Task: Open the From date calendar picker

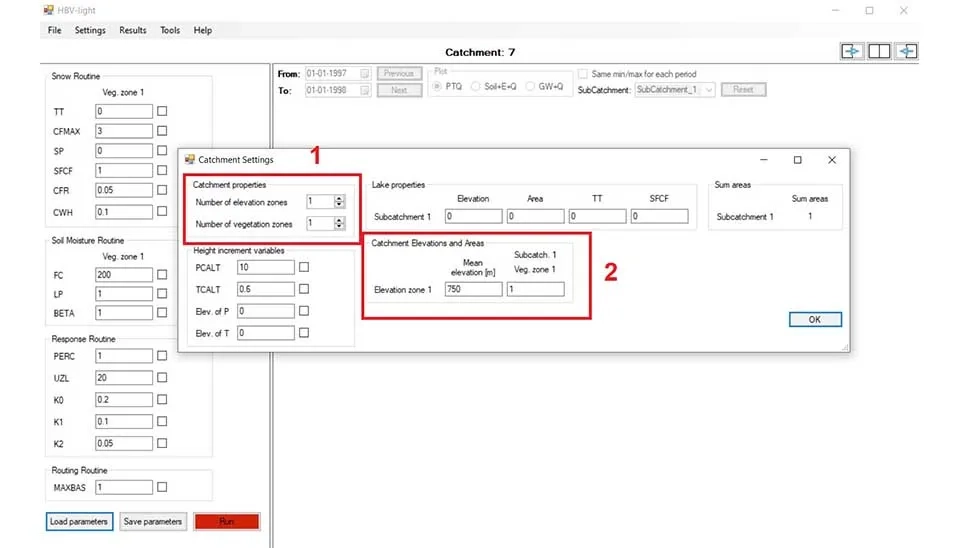Action: point(365,74)
